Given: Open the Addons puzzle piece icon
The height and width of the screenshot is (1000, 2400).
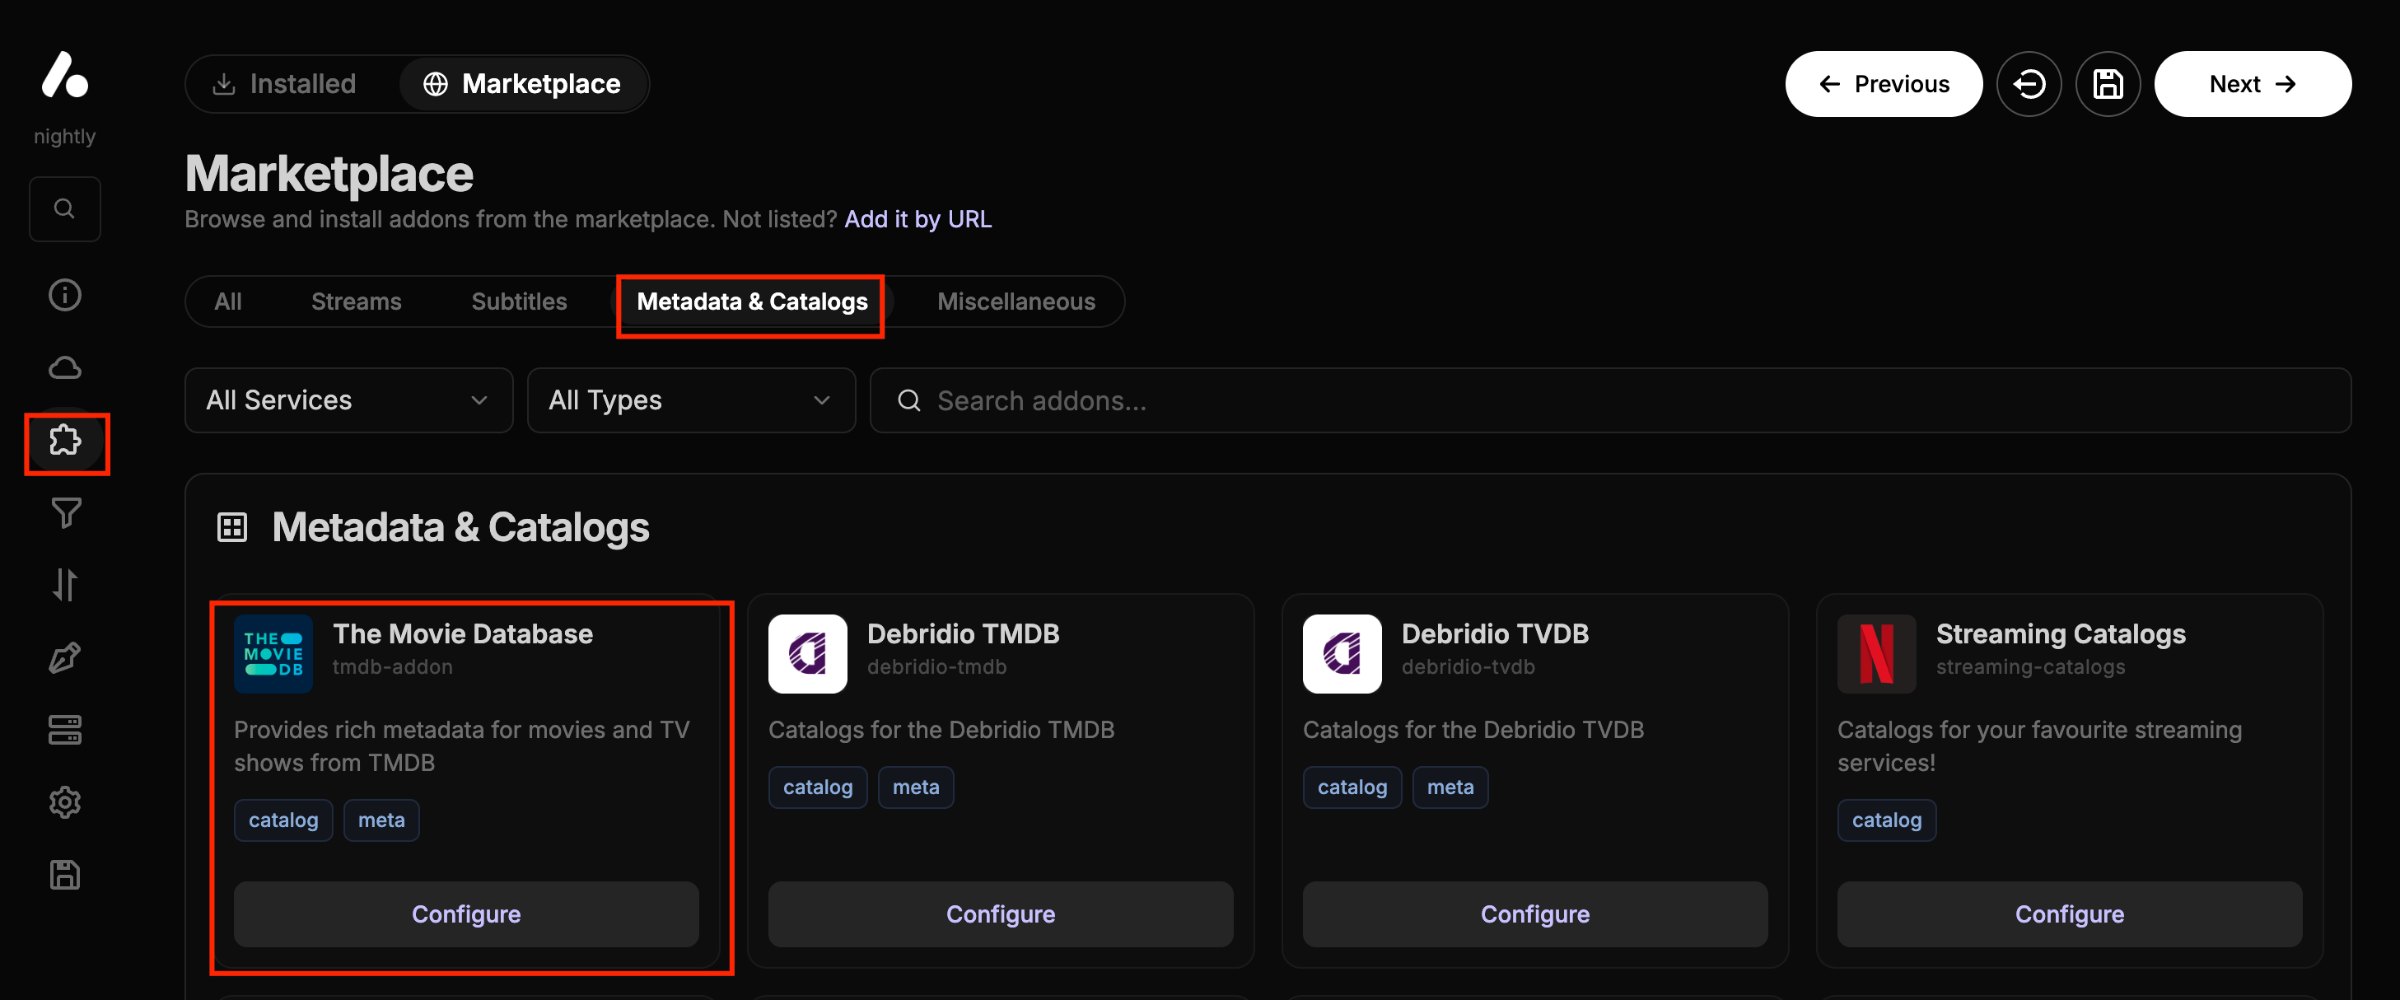Looking at the screenshot, I should pyautogui.click(x=65, y=441).
